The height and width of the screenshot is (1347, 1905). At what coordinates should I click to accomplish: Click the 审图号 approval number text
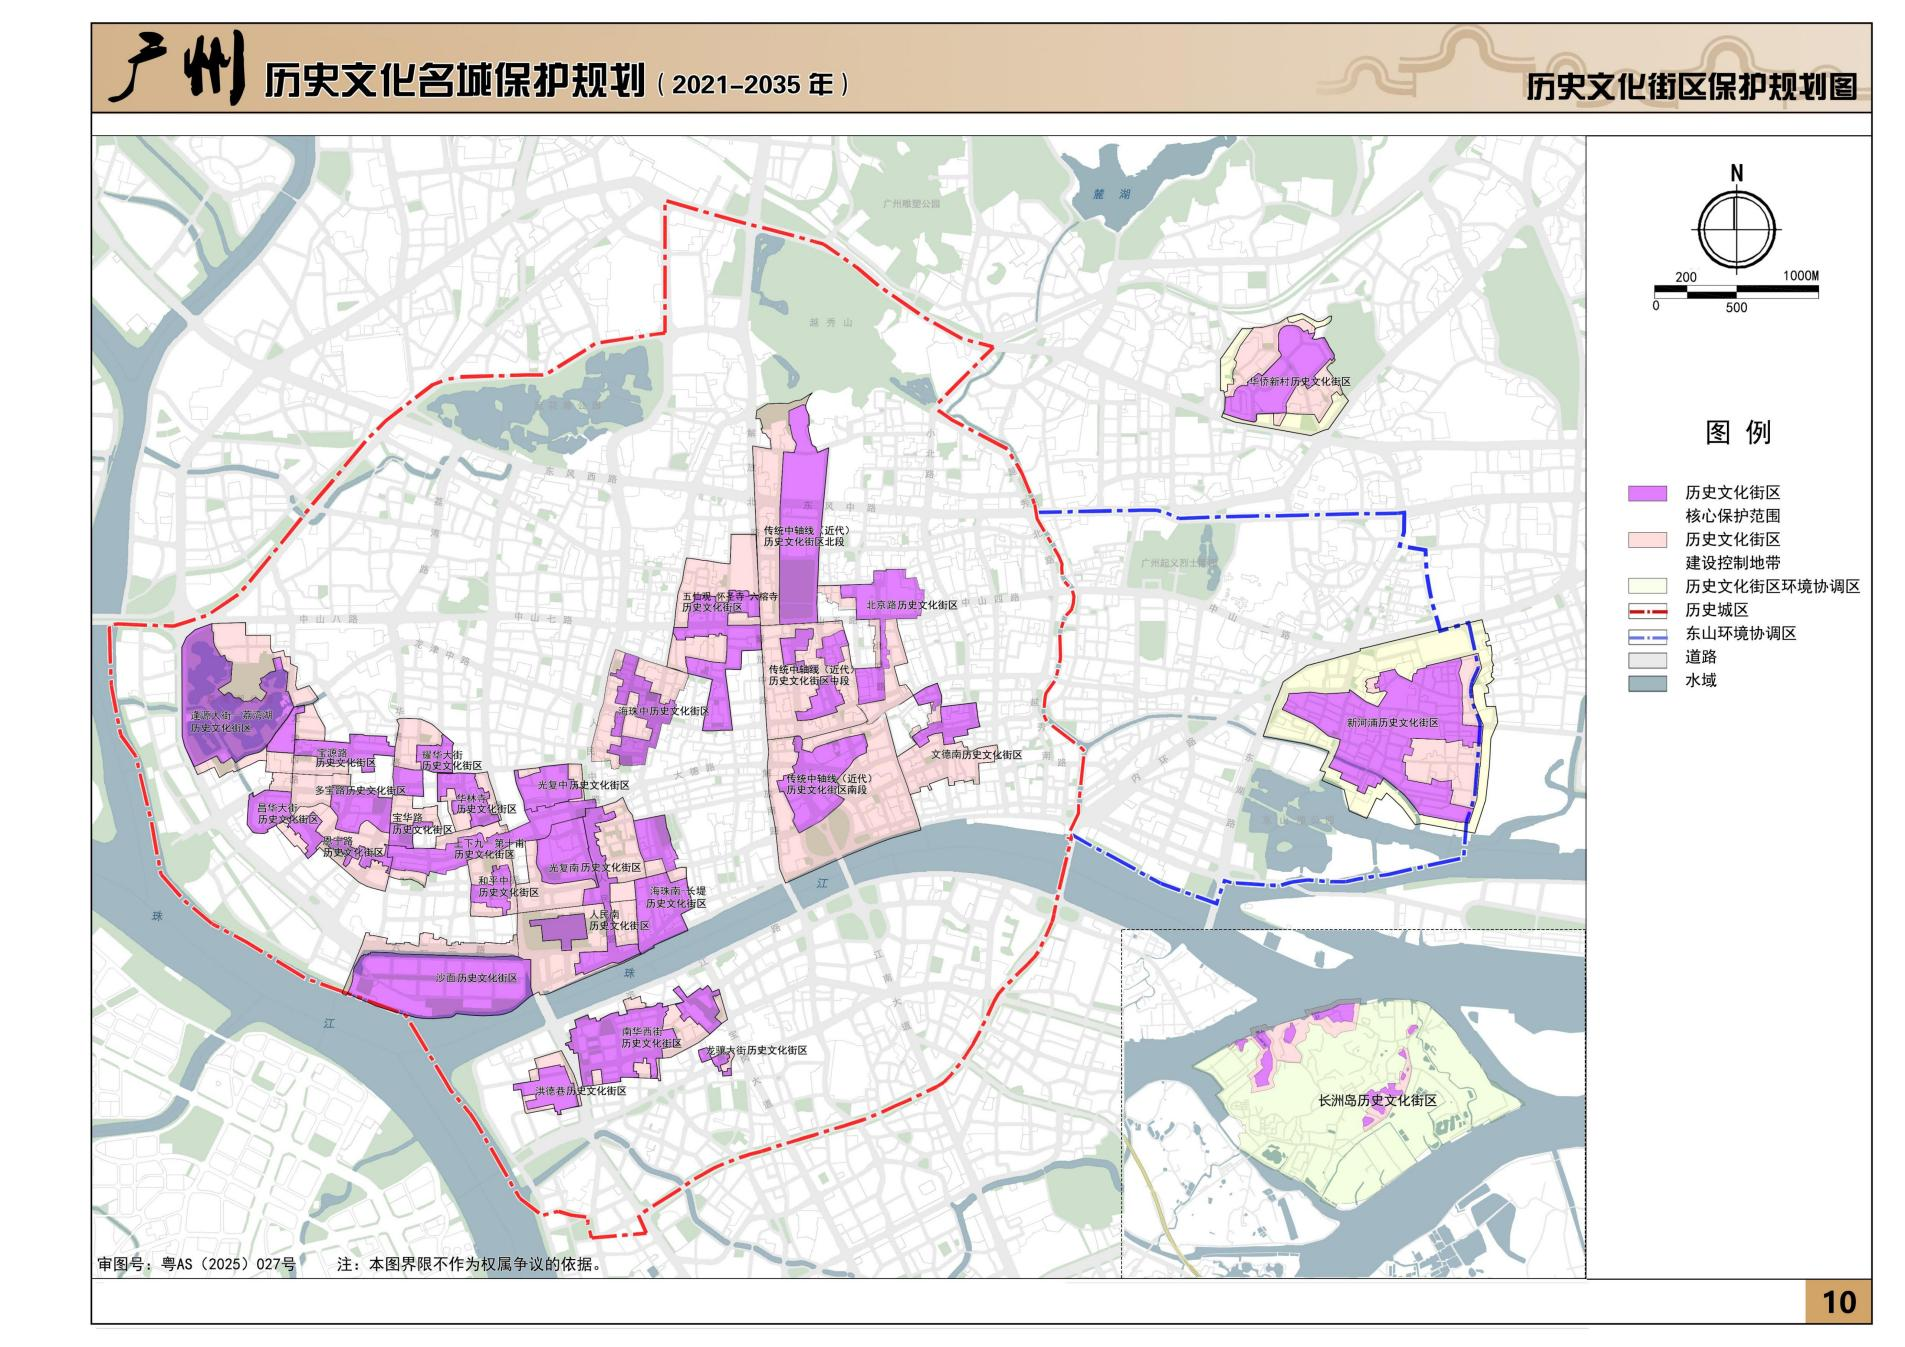196,1264
